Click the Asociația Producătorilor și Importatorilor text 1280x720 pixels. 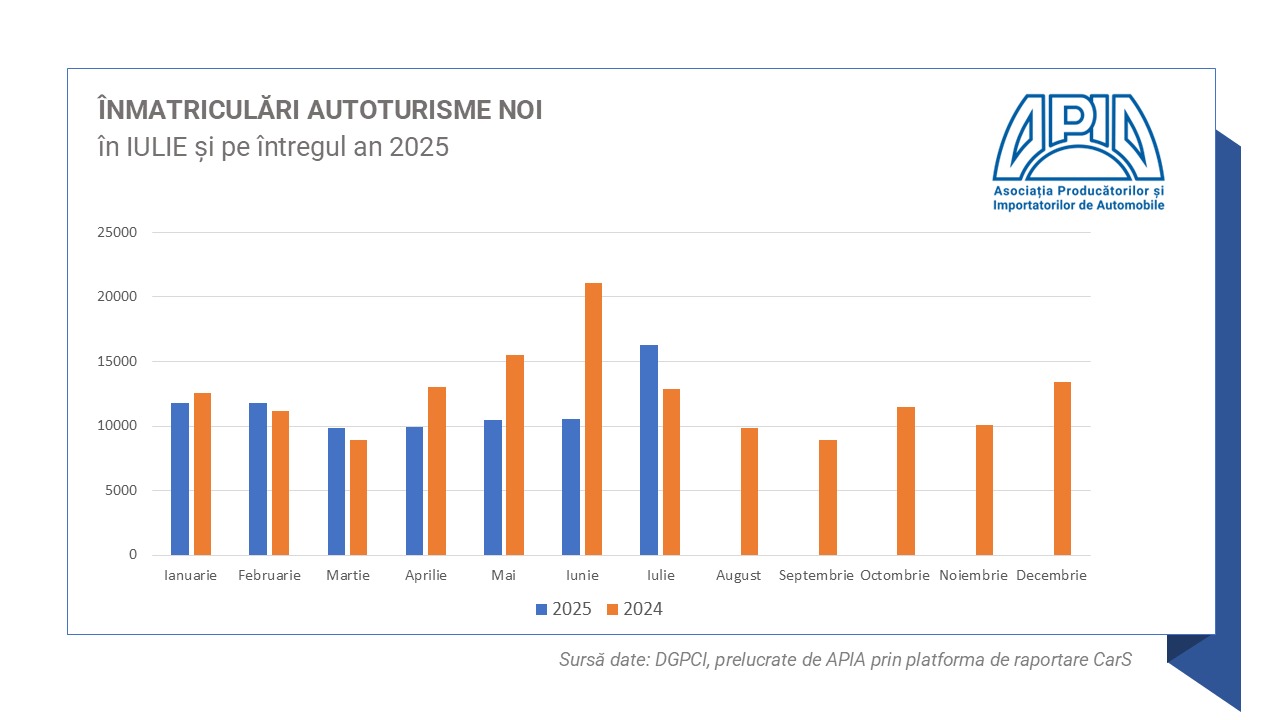[1078, 198]
